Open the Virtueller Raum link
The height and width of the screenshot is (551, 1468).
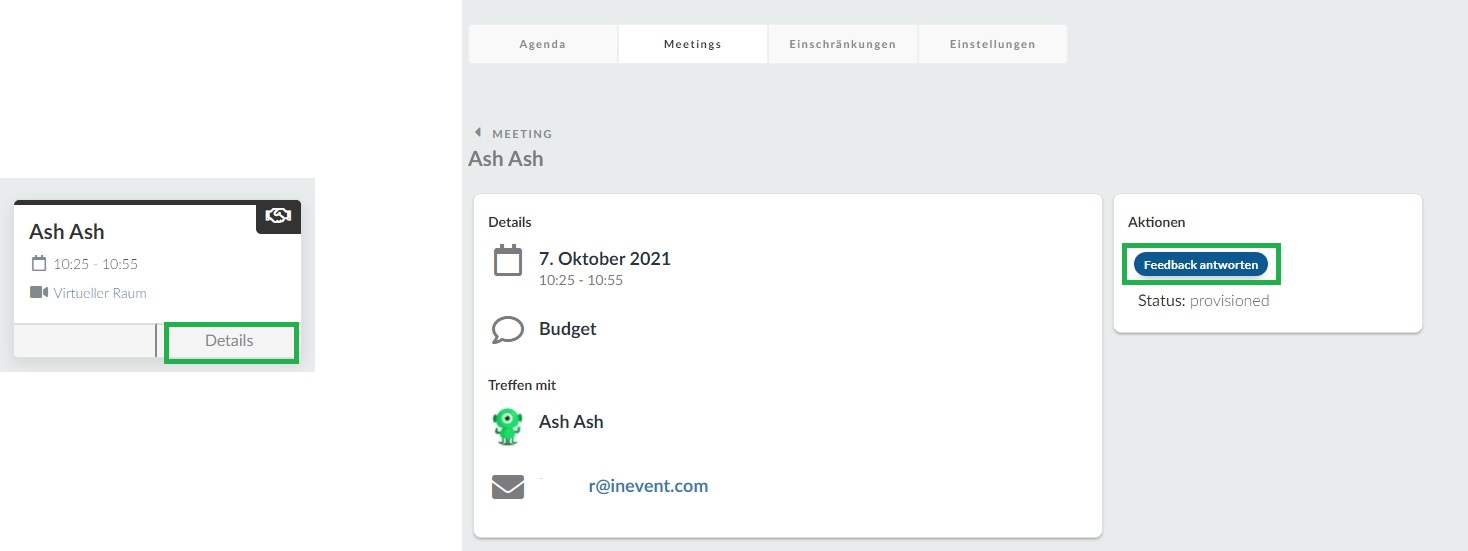click(x=100, y=293)
